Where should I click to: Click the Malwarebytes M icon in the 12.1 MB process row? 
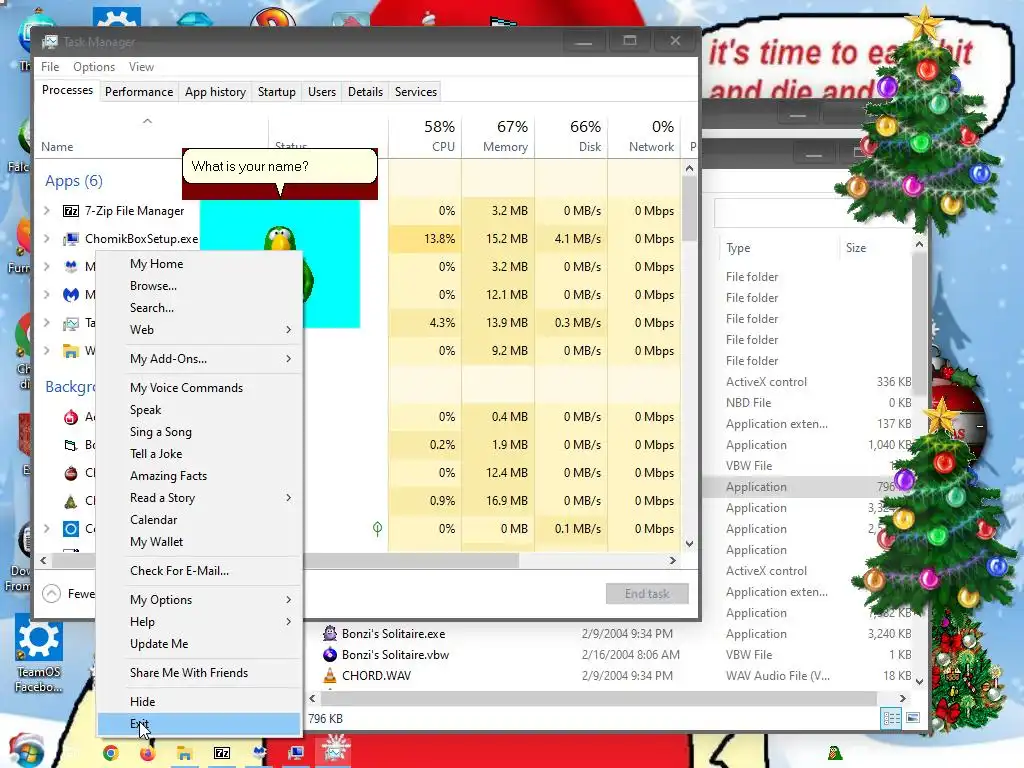71,295
